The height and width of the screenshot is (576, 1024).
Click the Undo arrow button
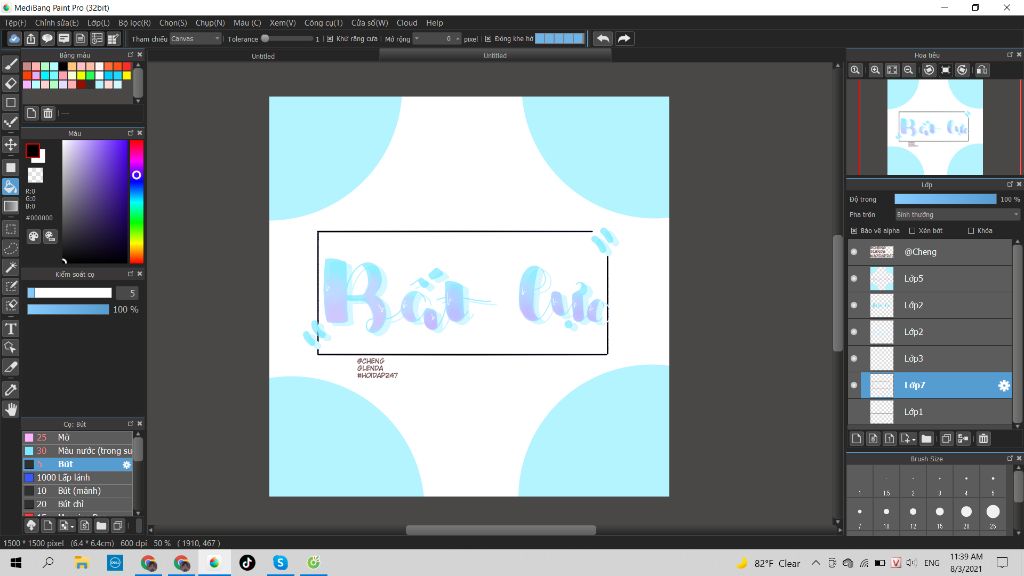point(603,39)
